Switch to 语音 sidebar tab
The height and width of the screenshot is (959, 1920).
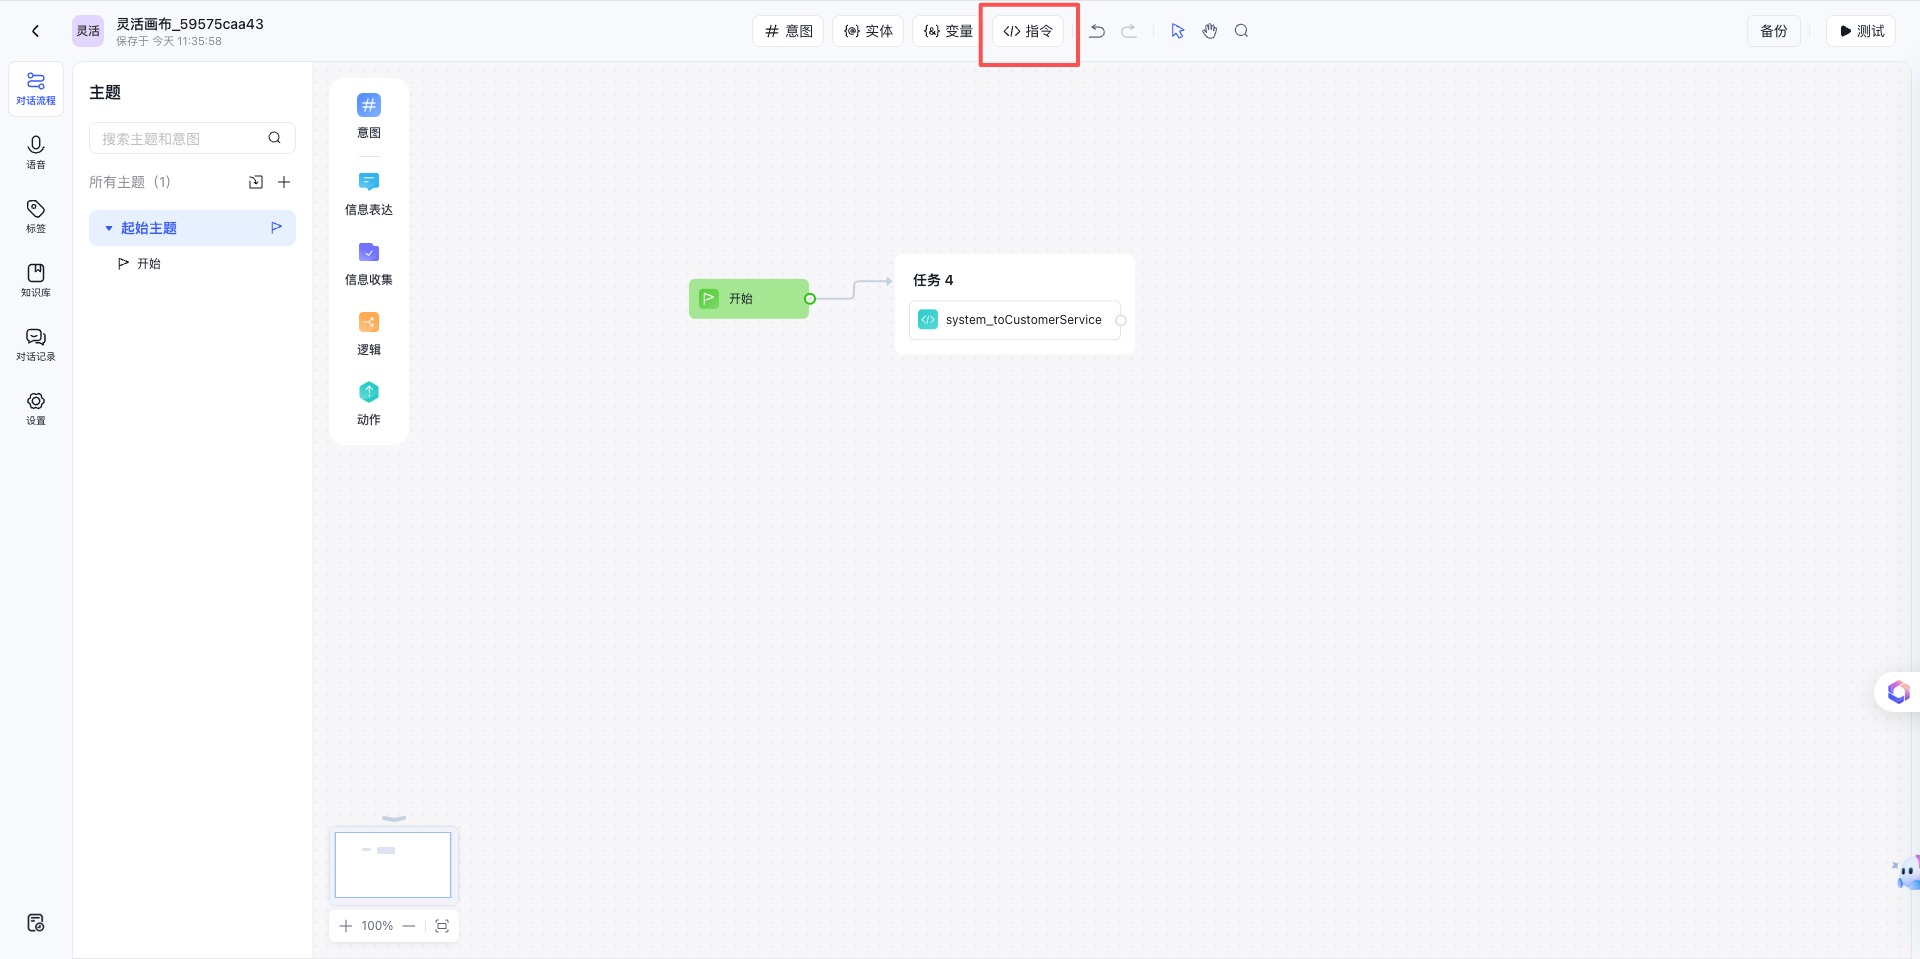coord(36,153)
